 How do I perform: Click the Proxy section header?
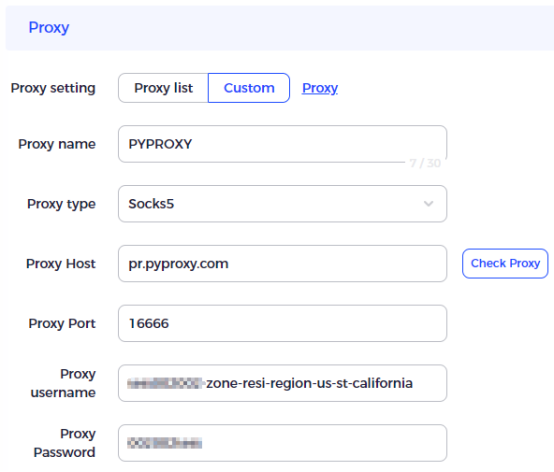pos(49,28)
